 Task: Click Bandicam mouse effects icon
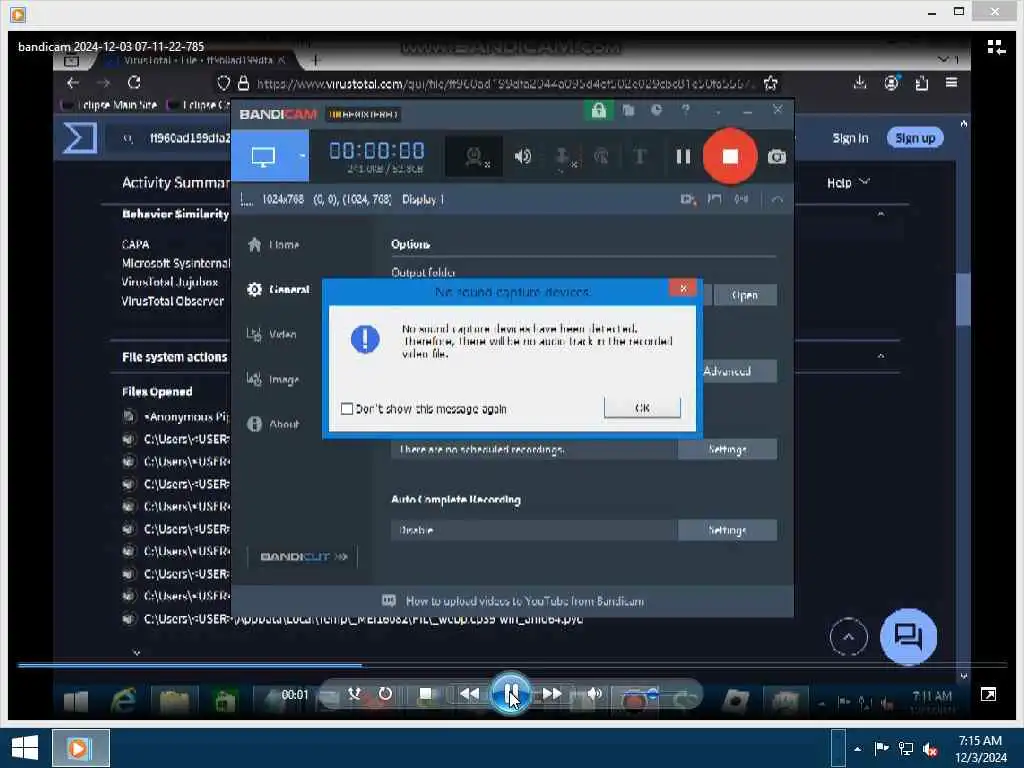coord(601,156)
